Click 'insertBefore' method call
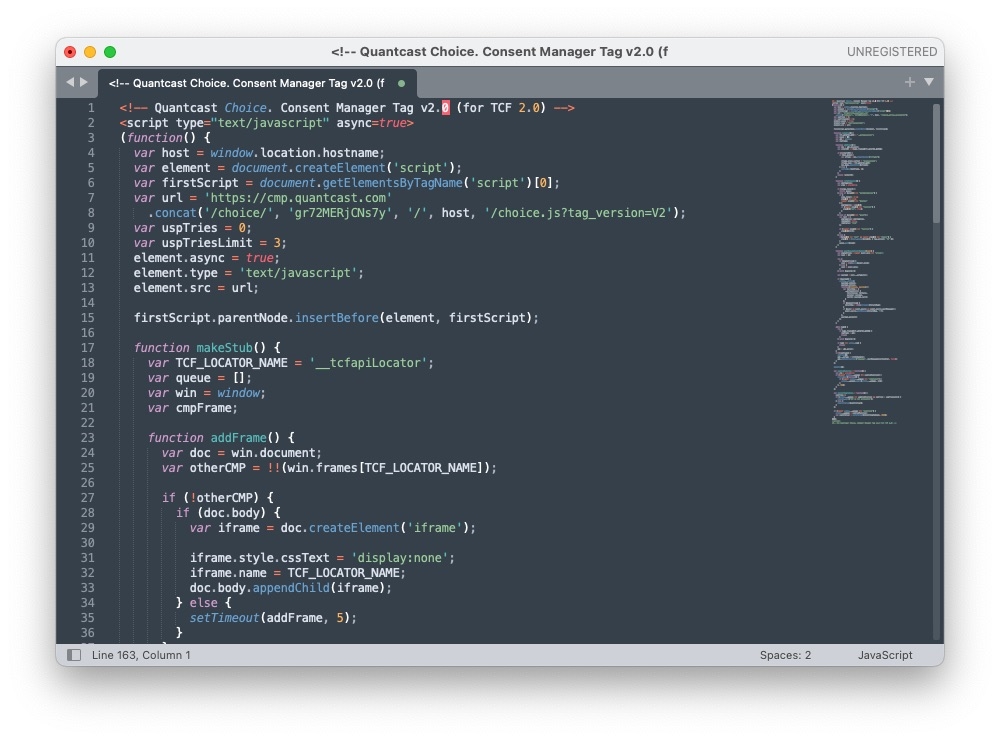Viewport: 1000px width, 740px height. click(337, 318)
